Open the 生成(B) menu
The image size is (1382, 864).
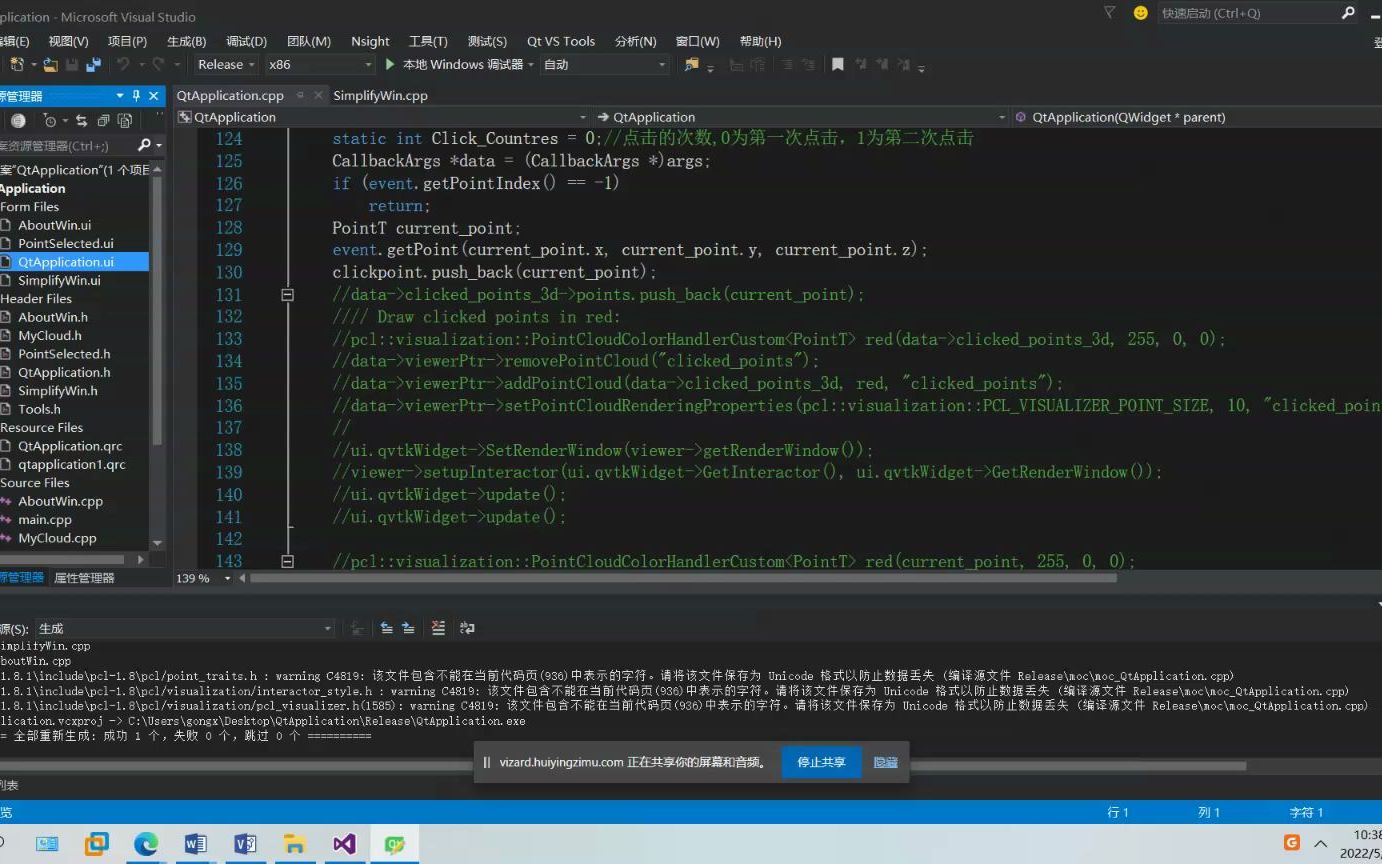point(186,41)
